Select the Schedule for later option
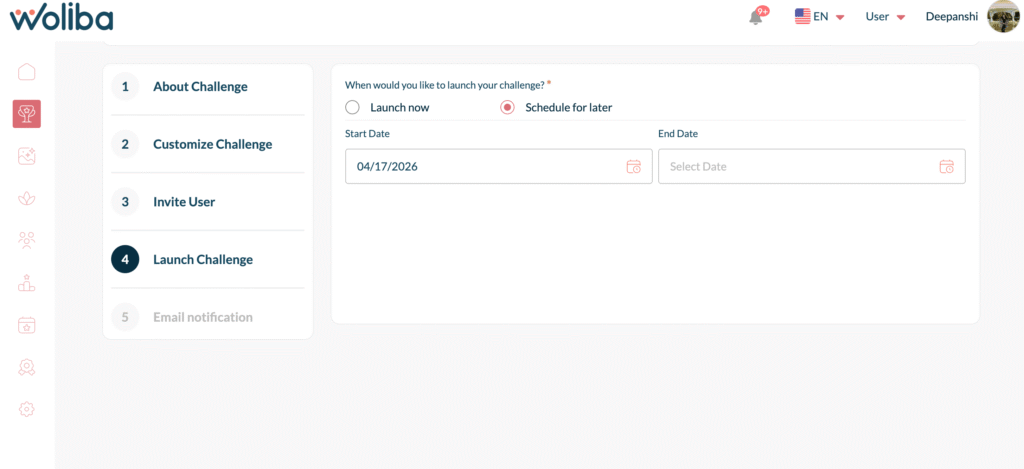This screenshot has height=469, width=1024. point(507,107)
